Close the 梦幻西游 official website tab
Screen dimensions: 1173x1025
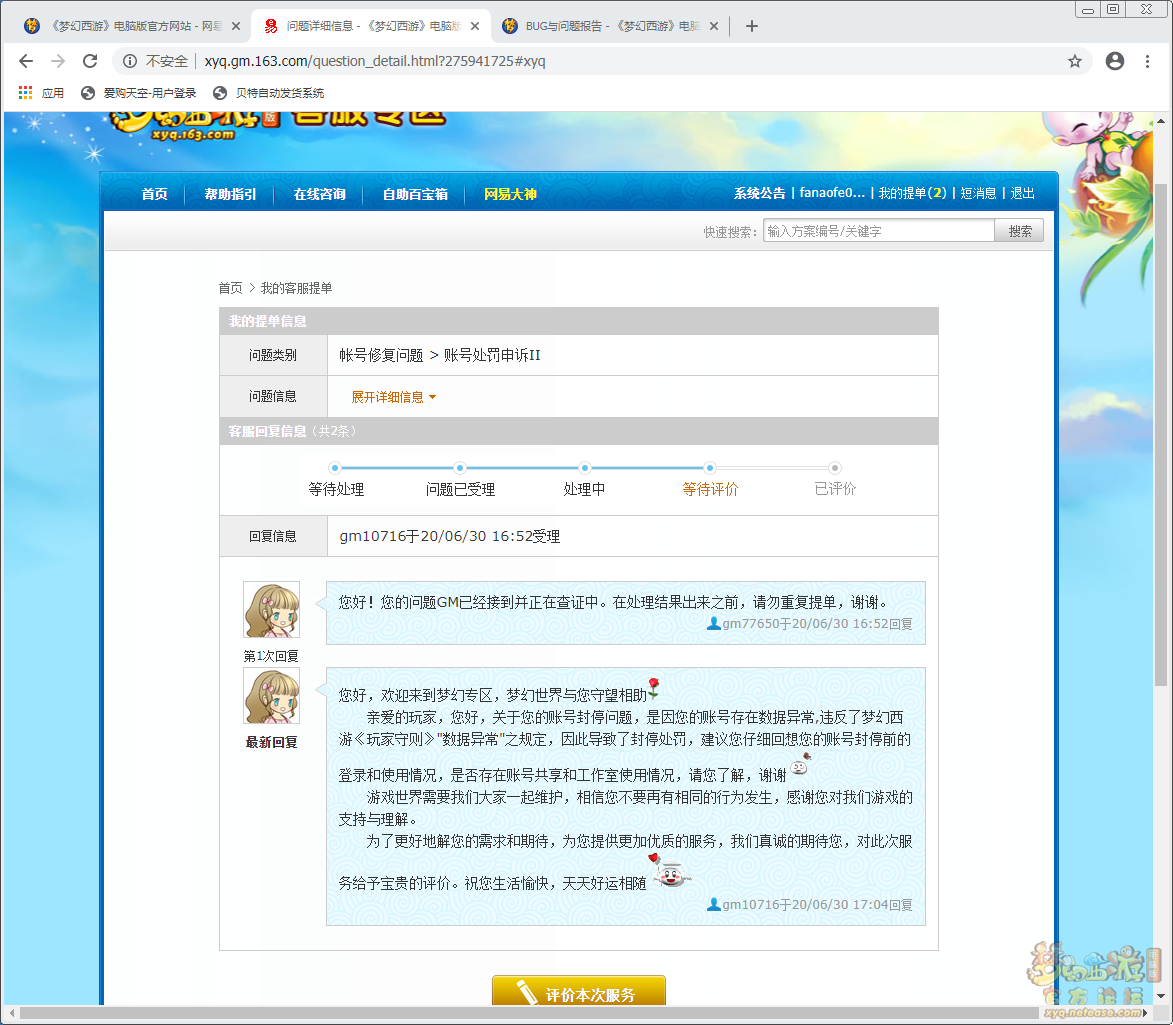[236, 26]
